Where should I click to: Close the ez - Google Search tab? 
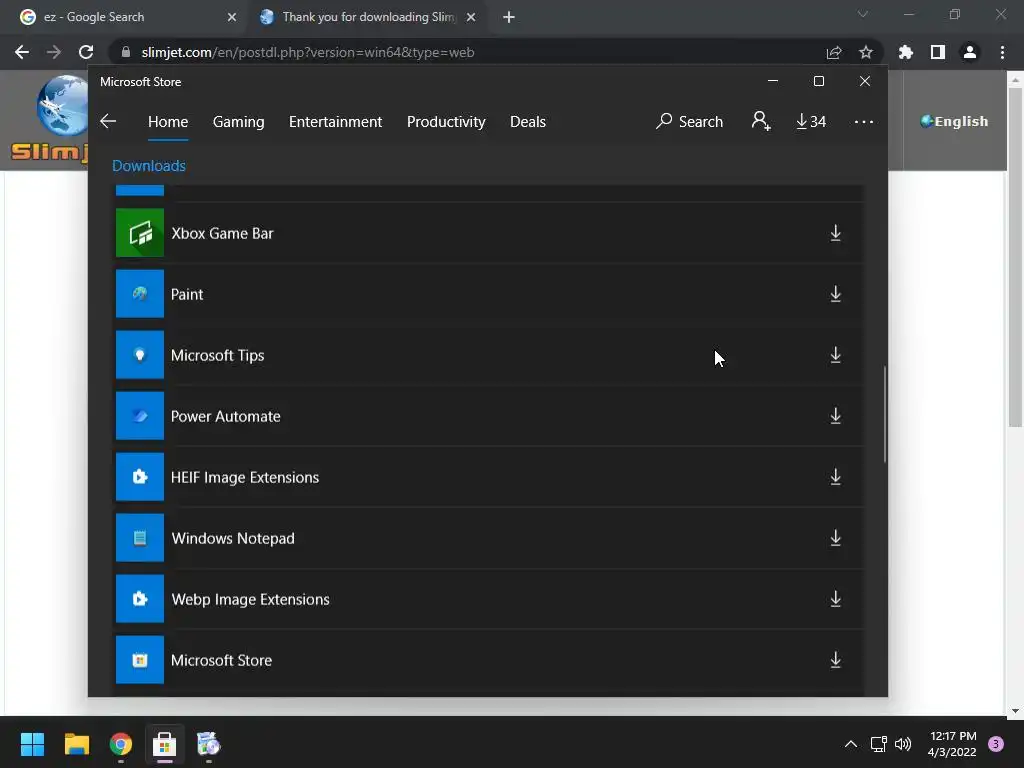pos(232,17)
